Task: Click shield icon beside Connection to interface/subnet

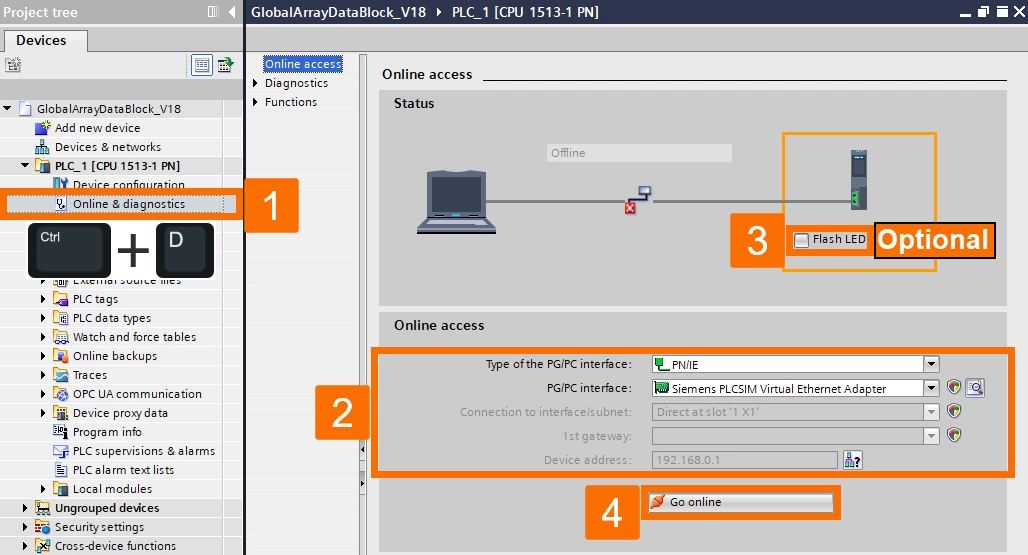Action: click(x=954, y=411)
